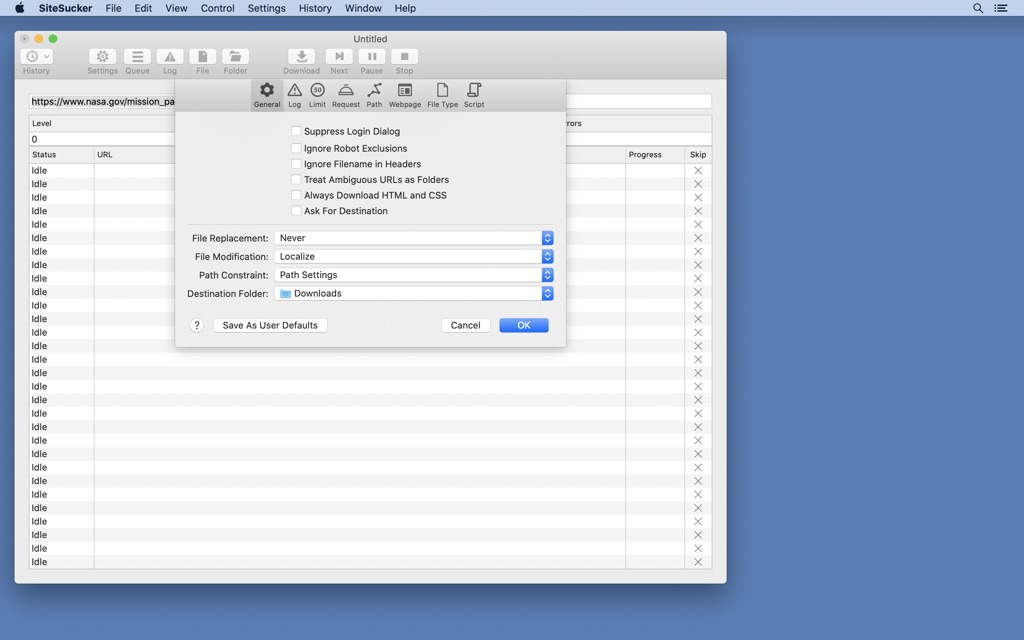Open the Queue toolbar icon

[x=137, y=57]
